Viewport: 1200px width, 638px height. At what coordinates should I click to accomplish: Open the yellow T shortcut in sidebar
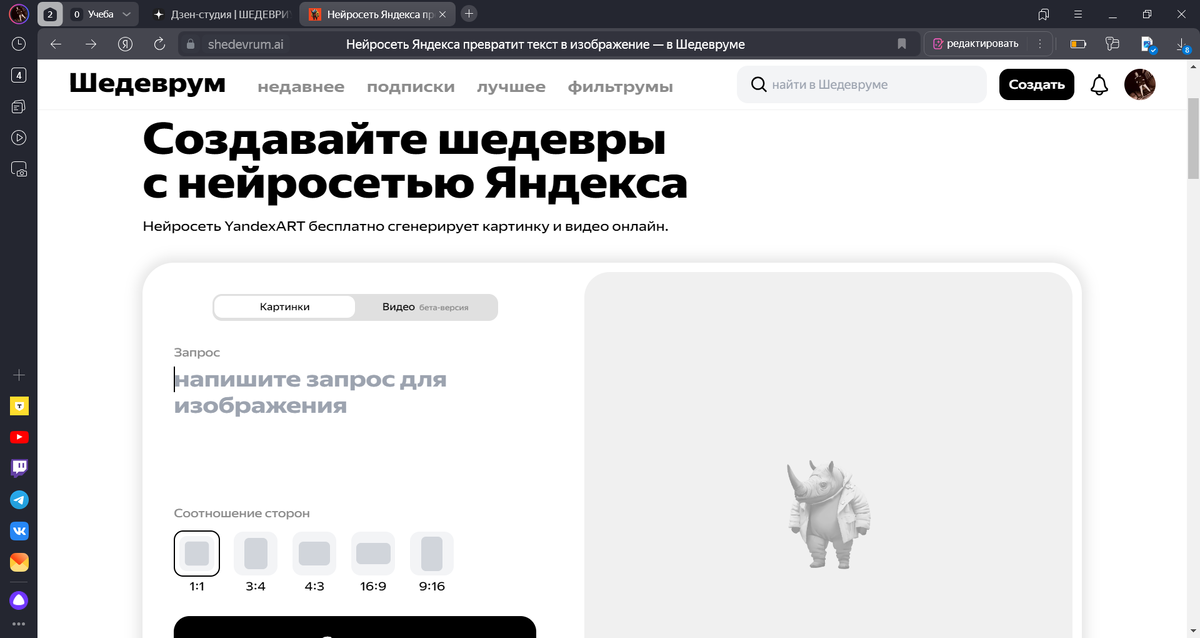(x=19, y=406)
